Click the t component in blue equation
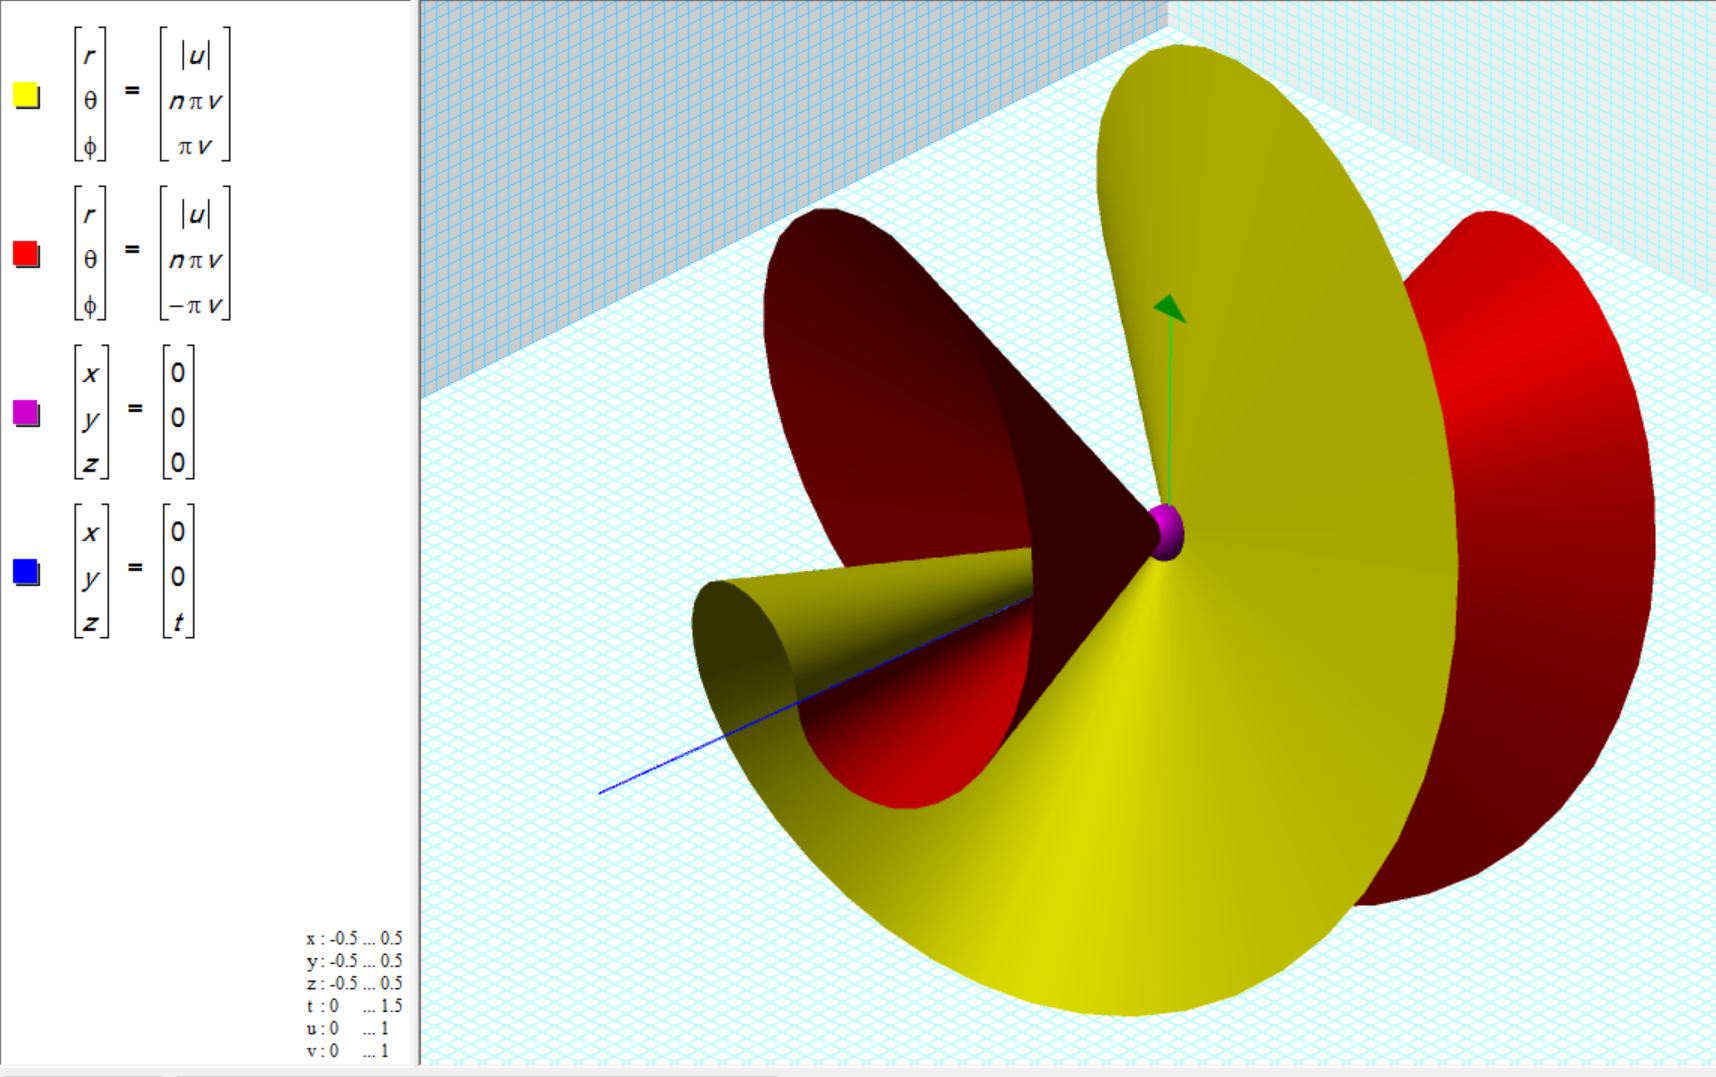Image resolution: width=1716 pixels, height=1077 pixels. [x=178, y=622]
